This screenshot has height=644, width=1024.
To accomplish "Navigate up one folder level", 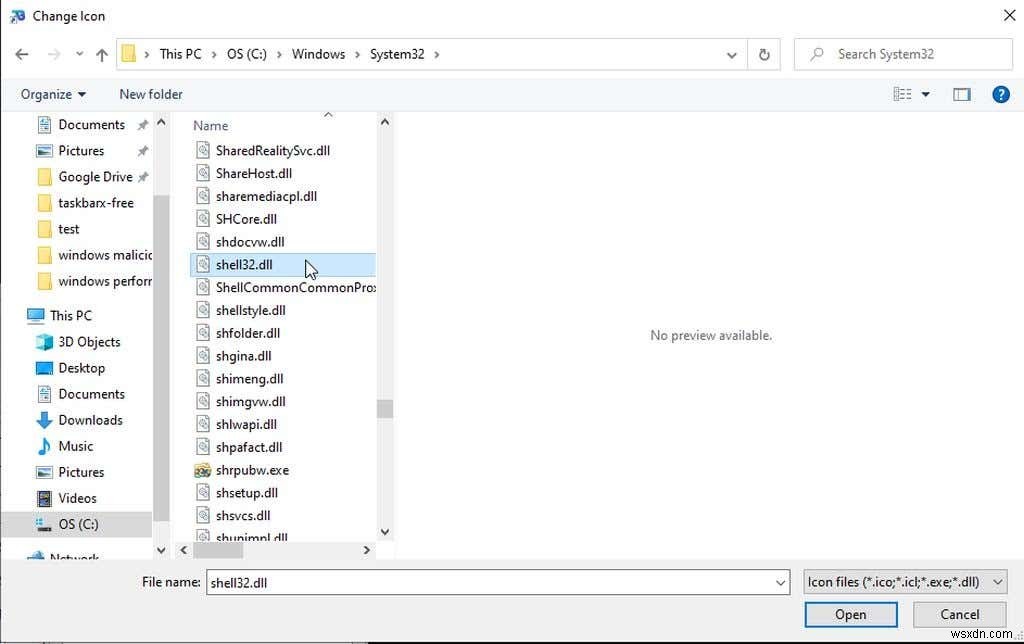I will (x=101, y=54).
